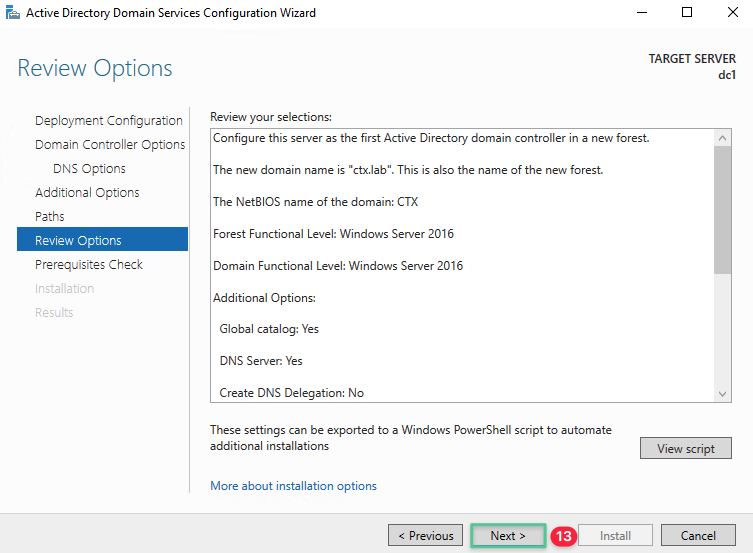Viewport: 753px width, 553px height.
Task: Click 'Domain Functional Level: Windows Server 2016' line
Action: click(x=338, y=266)
